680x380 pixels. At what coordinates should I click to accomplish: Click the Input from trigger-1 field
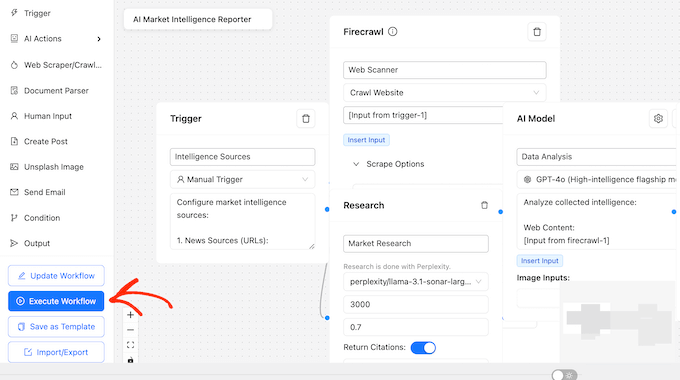(x=423, y=115)
